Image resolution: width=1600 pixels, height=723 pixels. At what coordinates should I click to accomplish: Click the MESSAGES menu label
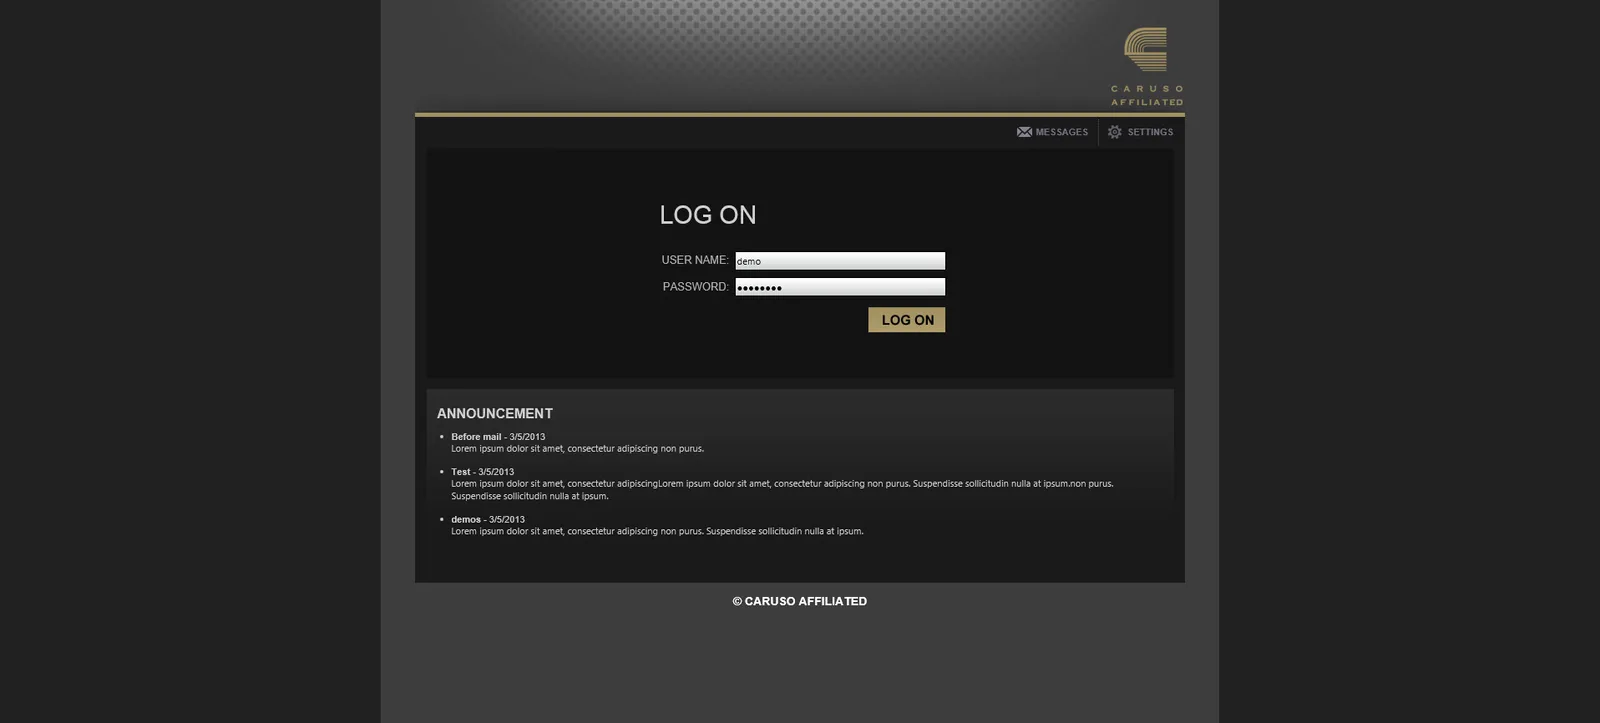click(x=1062, y=132)
